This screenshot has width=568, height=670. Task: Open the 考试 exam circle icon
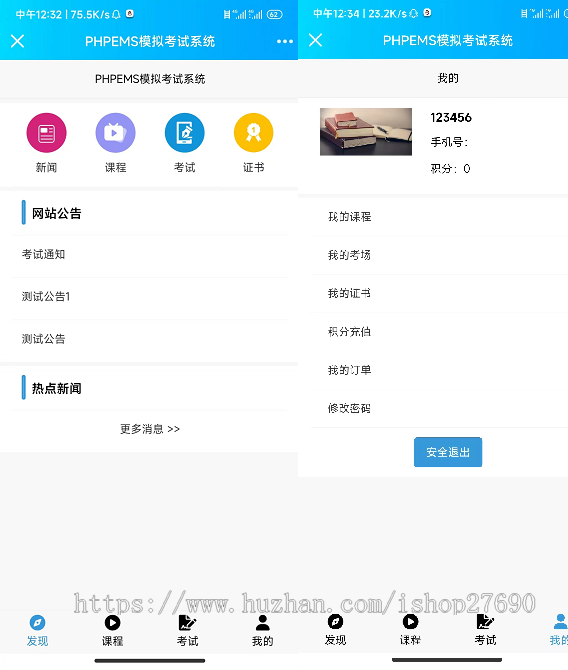(x=185, y=132)
